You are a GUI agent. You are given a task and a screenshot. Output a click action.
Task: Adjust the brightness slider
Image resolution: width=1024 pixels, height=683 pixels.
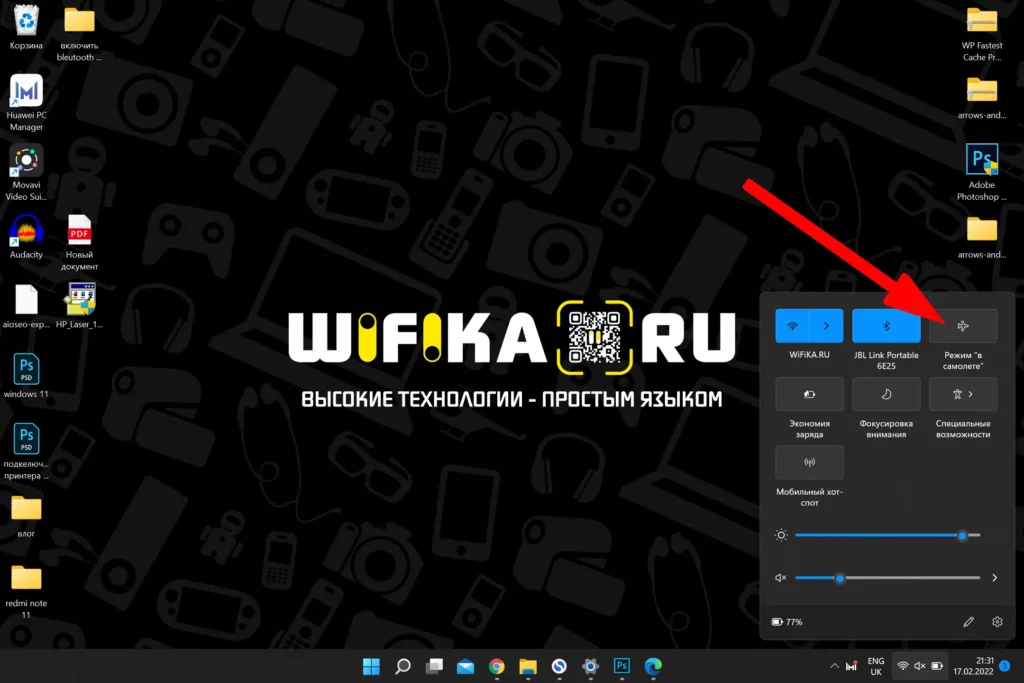(x=888, y=535)
